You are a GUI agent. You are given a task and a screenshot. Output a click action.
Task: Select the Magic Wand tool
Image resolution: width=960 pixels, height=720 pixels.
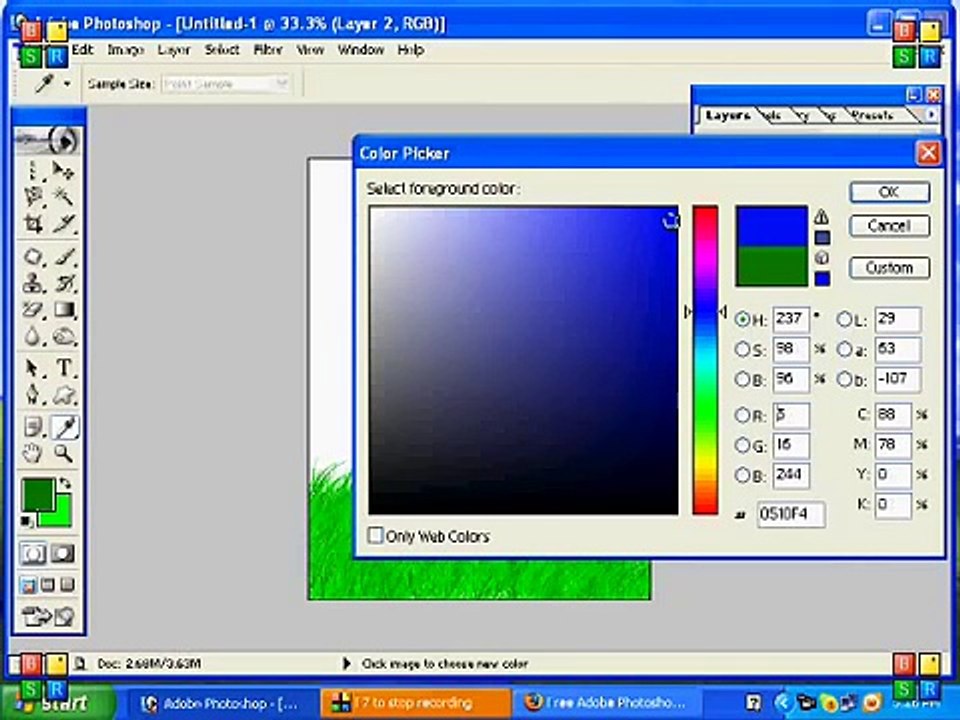point(64,196)
